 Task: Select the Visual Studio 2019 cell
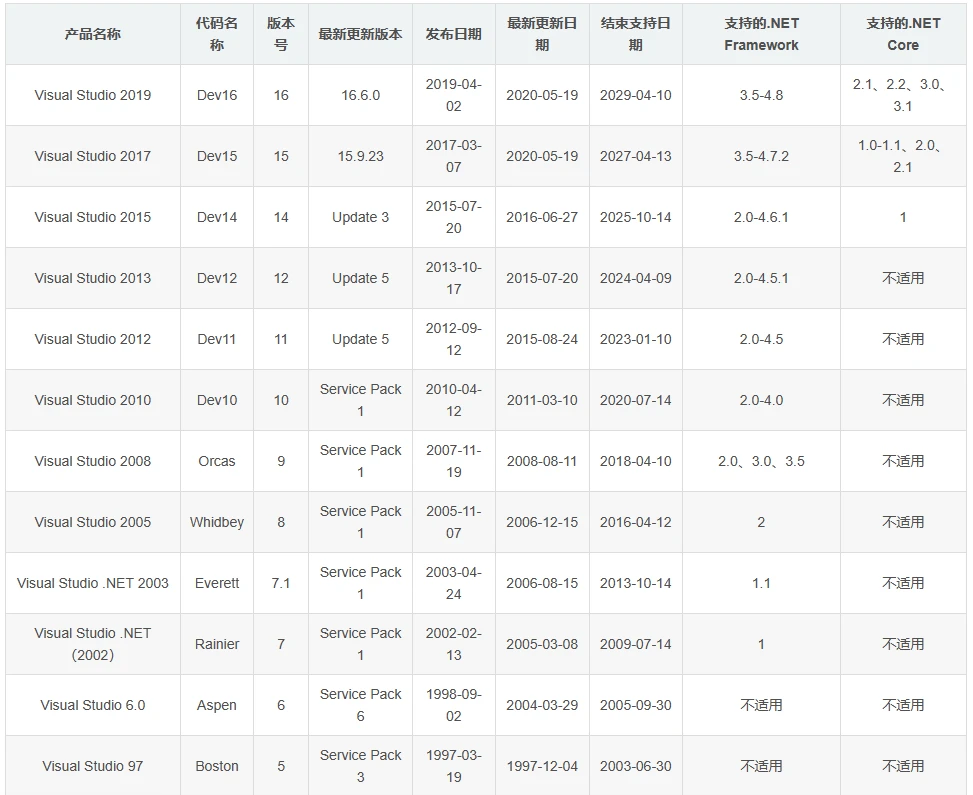[x=93, y=95]
